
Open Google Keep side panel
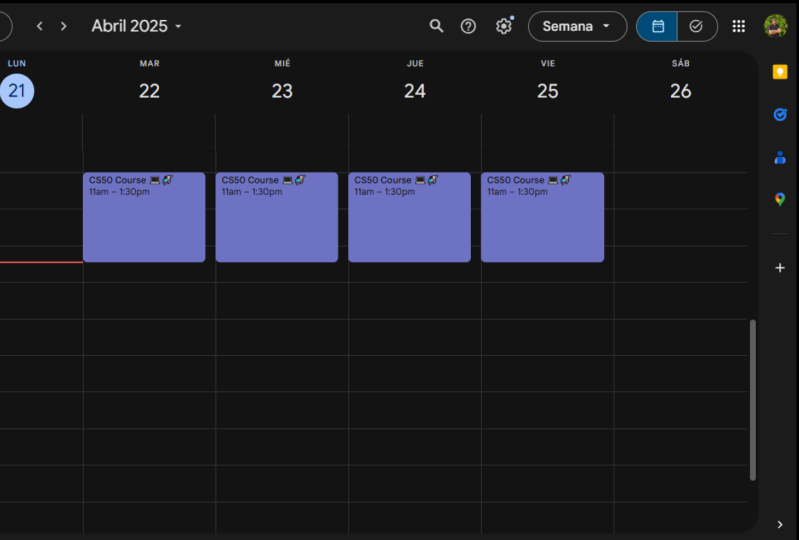click(x=780, y=72)
